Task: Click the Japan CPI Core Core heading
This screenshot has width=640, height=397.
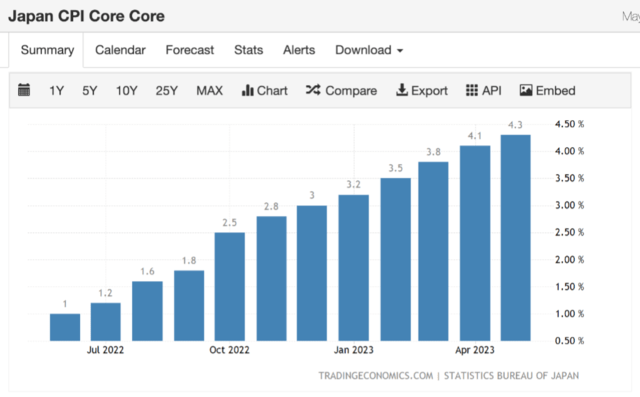Action: click(87, 16)
